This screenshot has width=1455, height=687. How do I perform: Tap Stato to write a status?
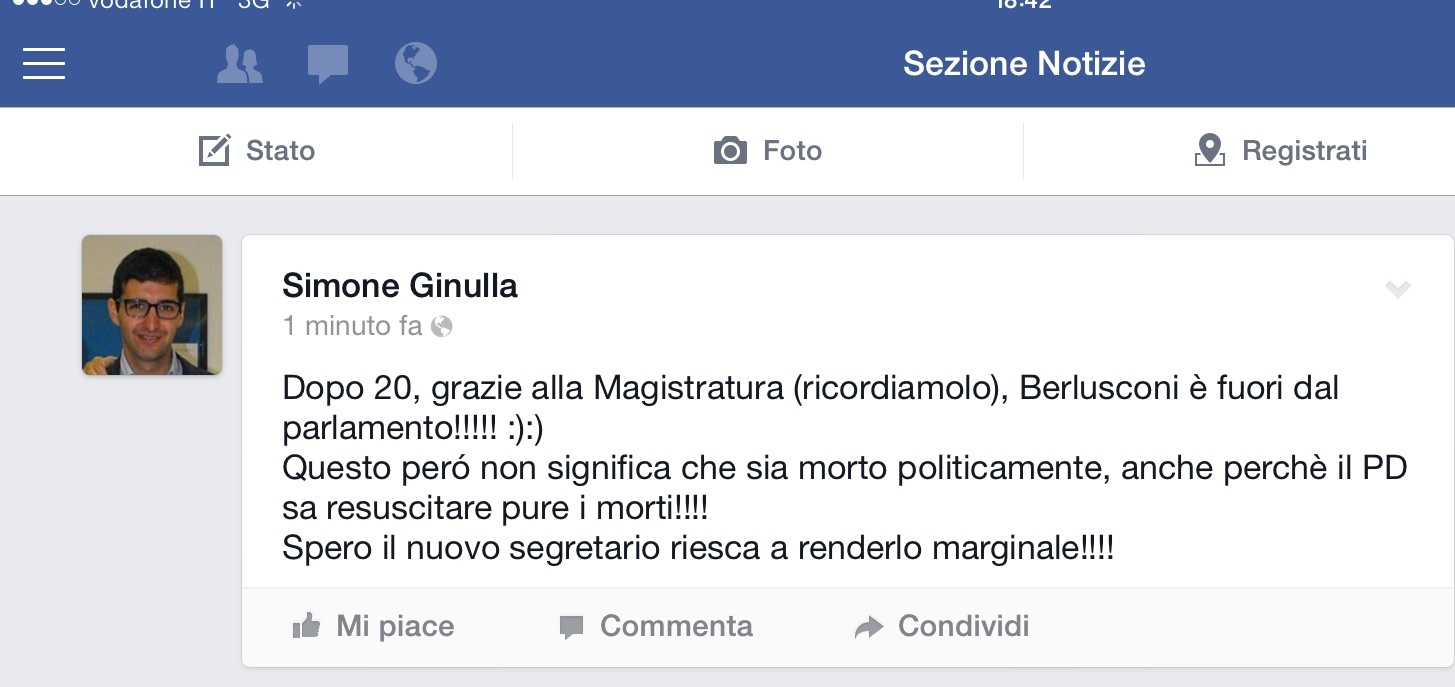[257, 151]
